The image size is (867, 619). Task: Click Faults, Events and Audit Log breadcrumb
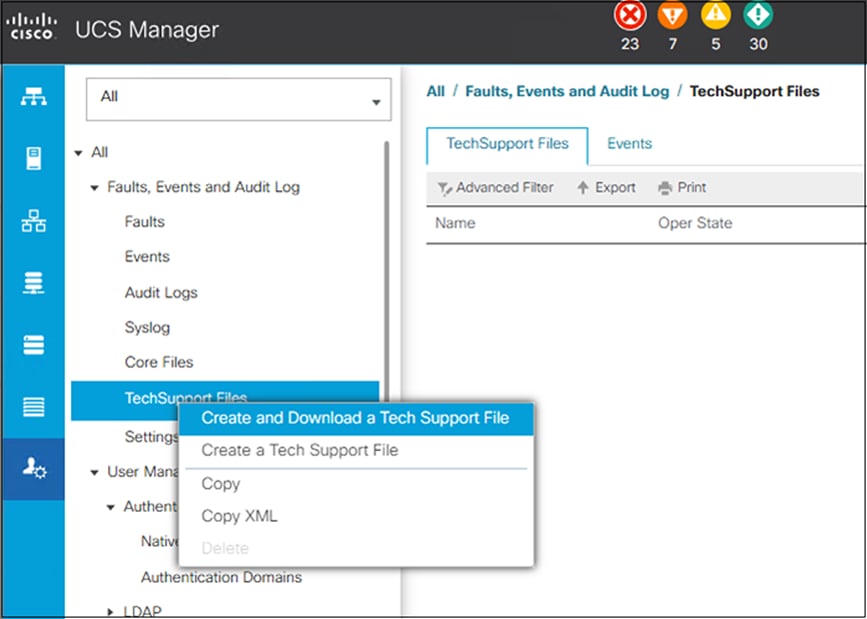click(x=567, y=91)
